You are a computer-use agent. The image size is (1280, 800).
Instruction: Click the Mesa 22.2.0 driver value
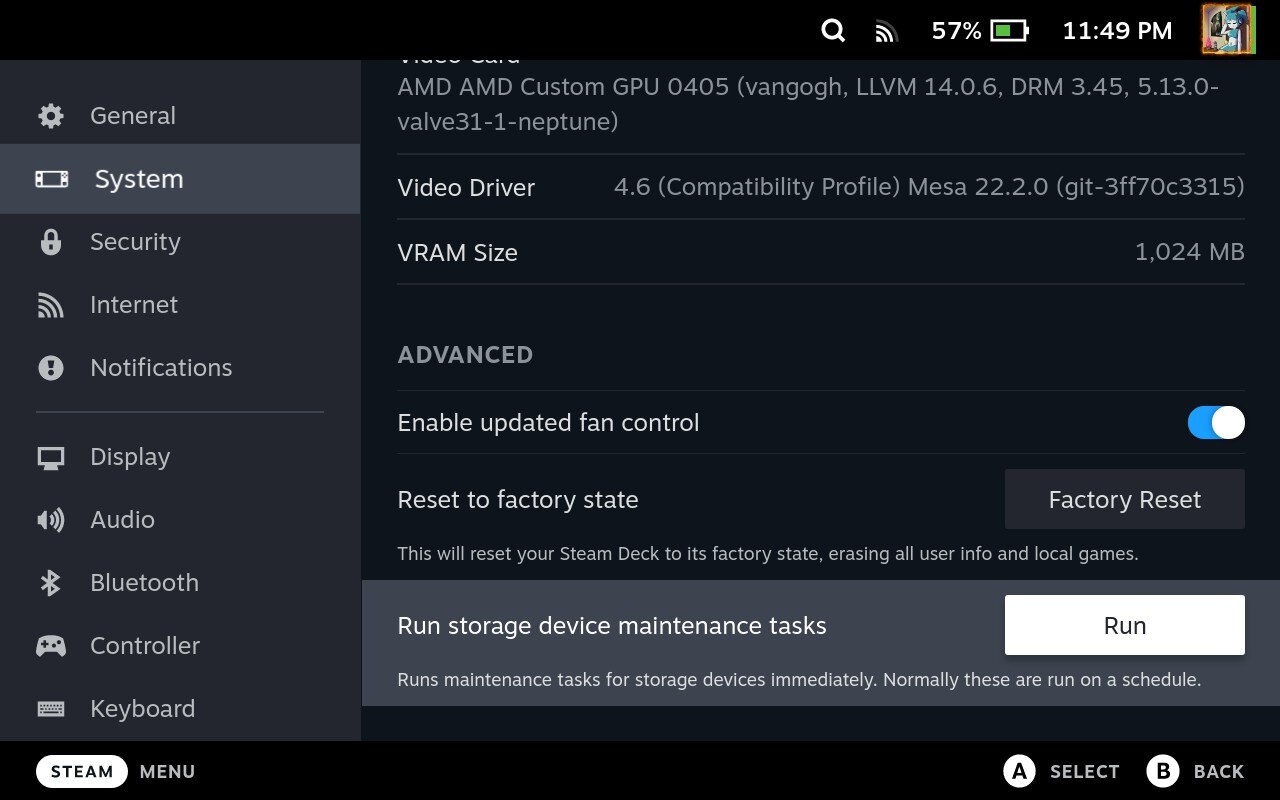tap(929, 187)
